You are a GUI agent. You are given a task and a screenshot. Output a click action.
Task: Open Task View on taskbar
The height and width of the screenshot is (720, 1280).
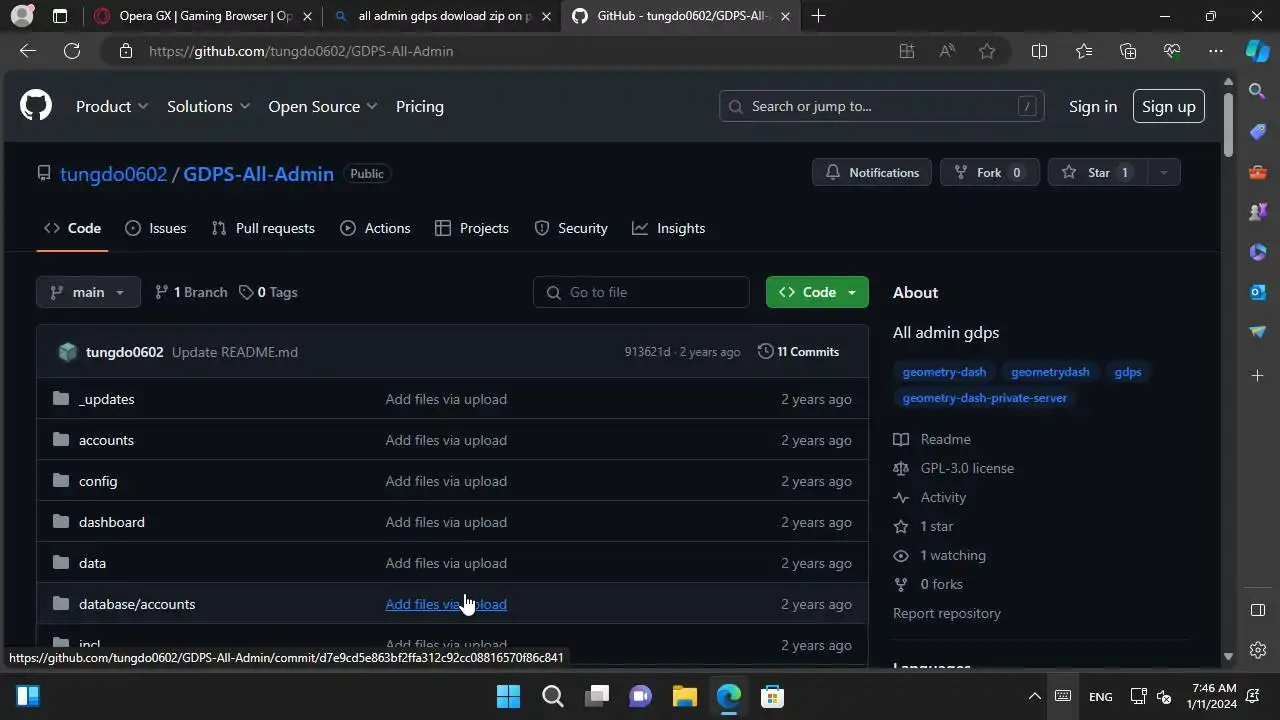pyautogui.click(x=596, y=696)
